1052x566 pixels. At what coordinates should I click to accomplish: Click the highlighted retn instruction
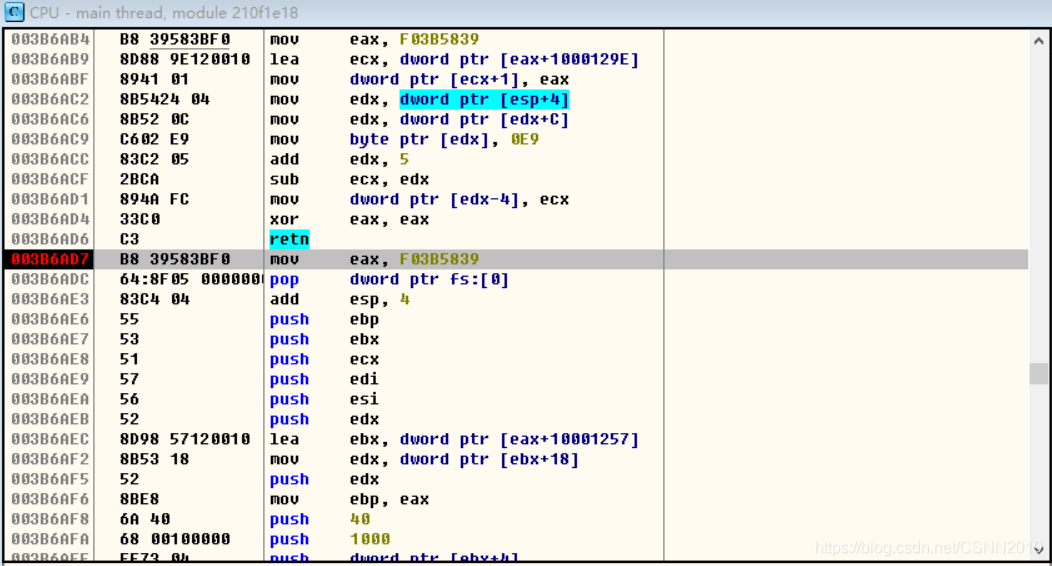click(x=289, y=239)
